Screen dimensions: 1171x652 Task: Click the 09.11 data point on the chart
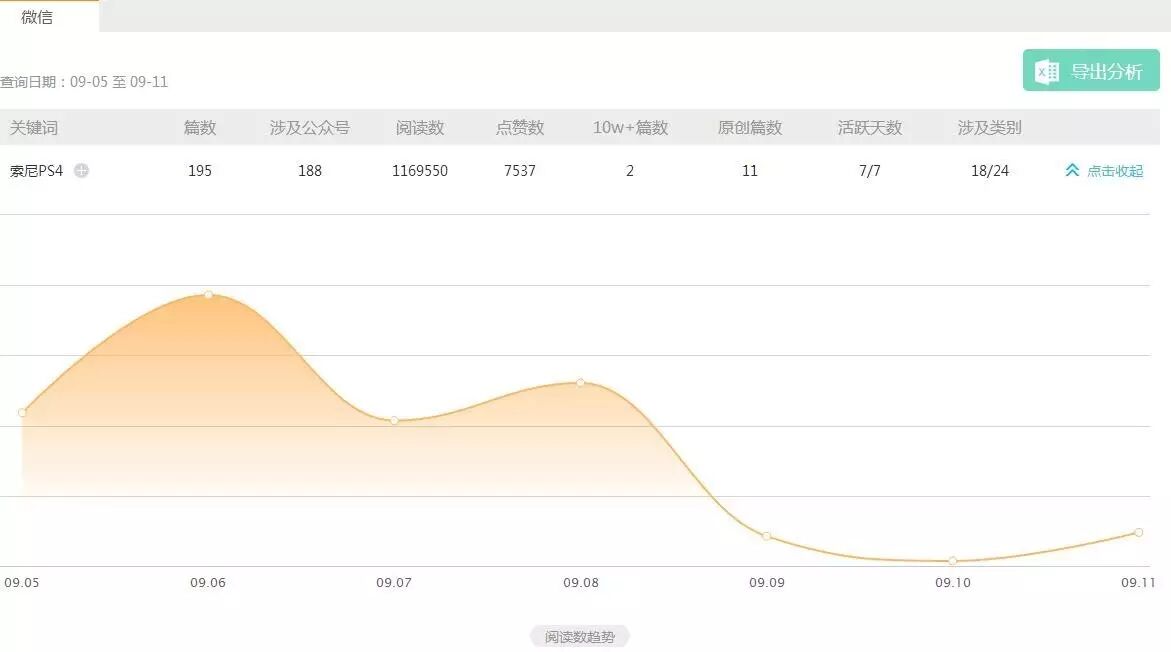click(x=1138, y=532)
